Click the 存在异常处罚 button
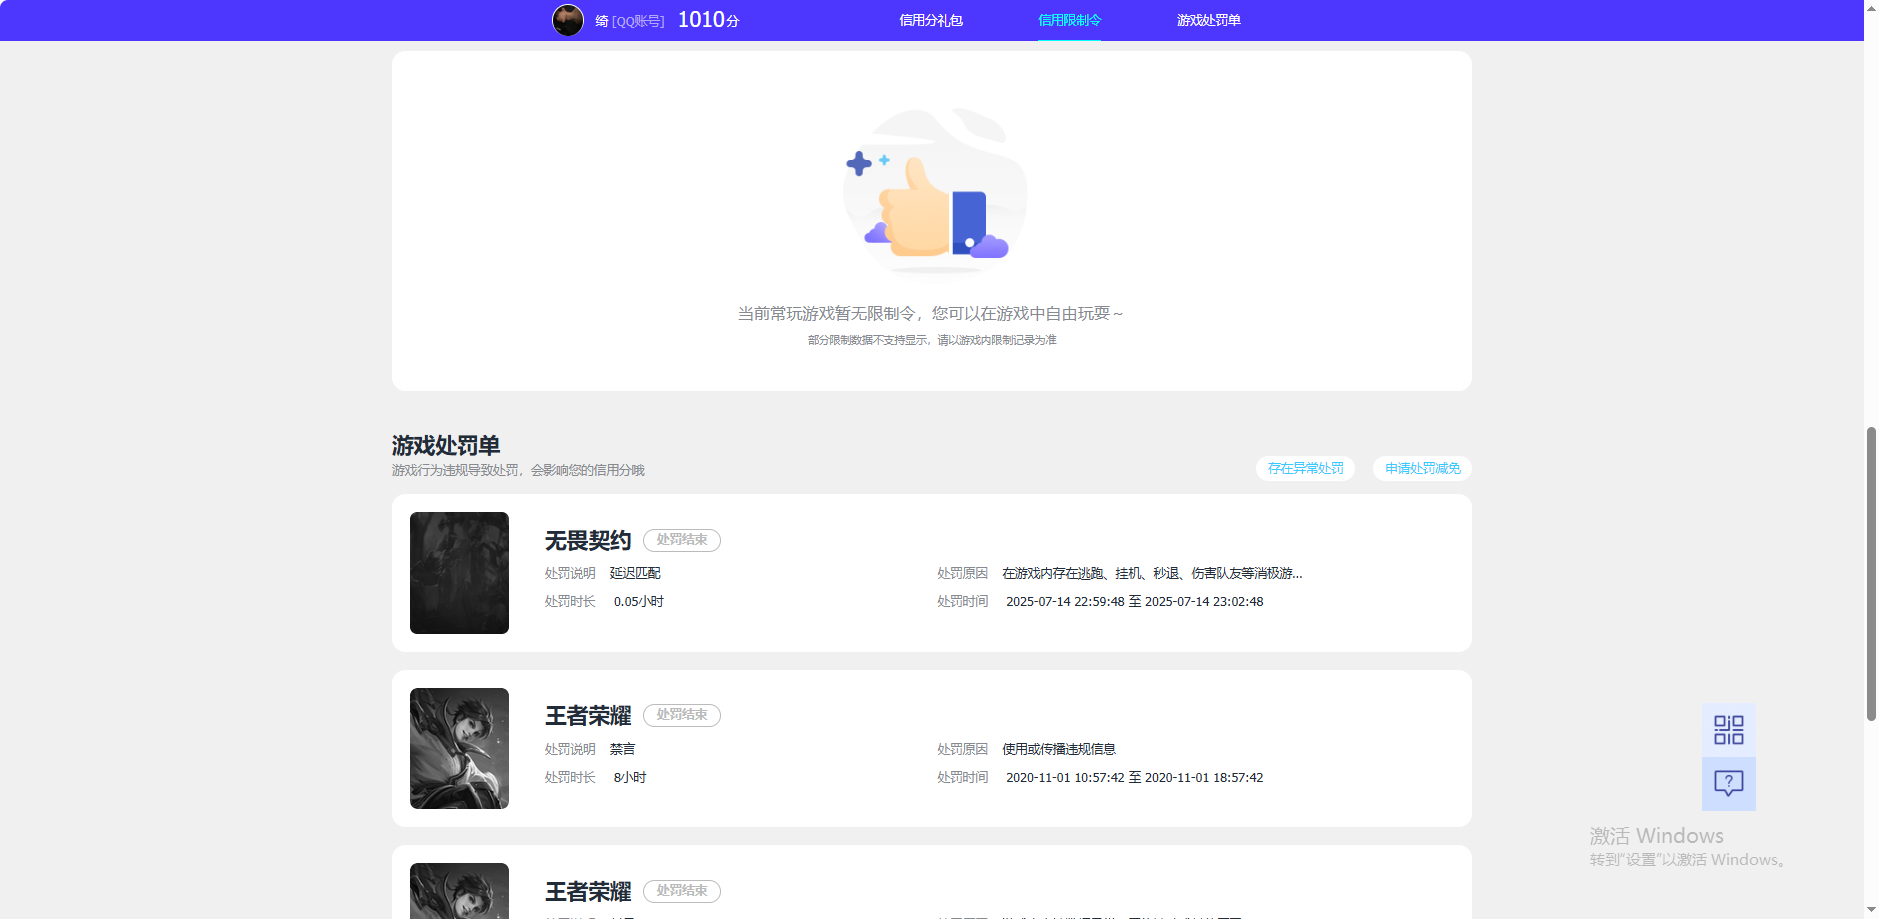The width and height of the screenshot is (1879, 919). pyautogui.click(x=1306, y=468)
